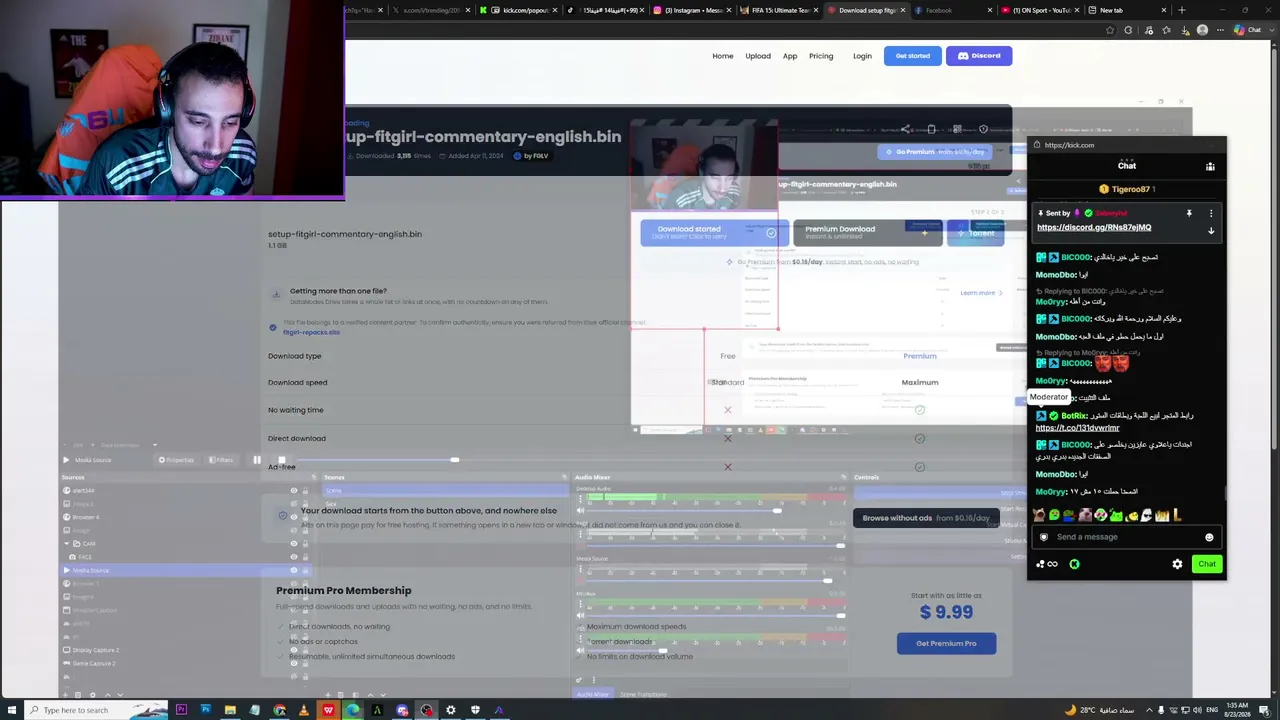
Task: Toggle visibility of CAM group in OBS
Action: coord(294,543)
